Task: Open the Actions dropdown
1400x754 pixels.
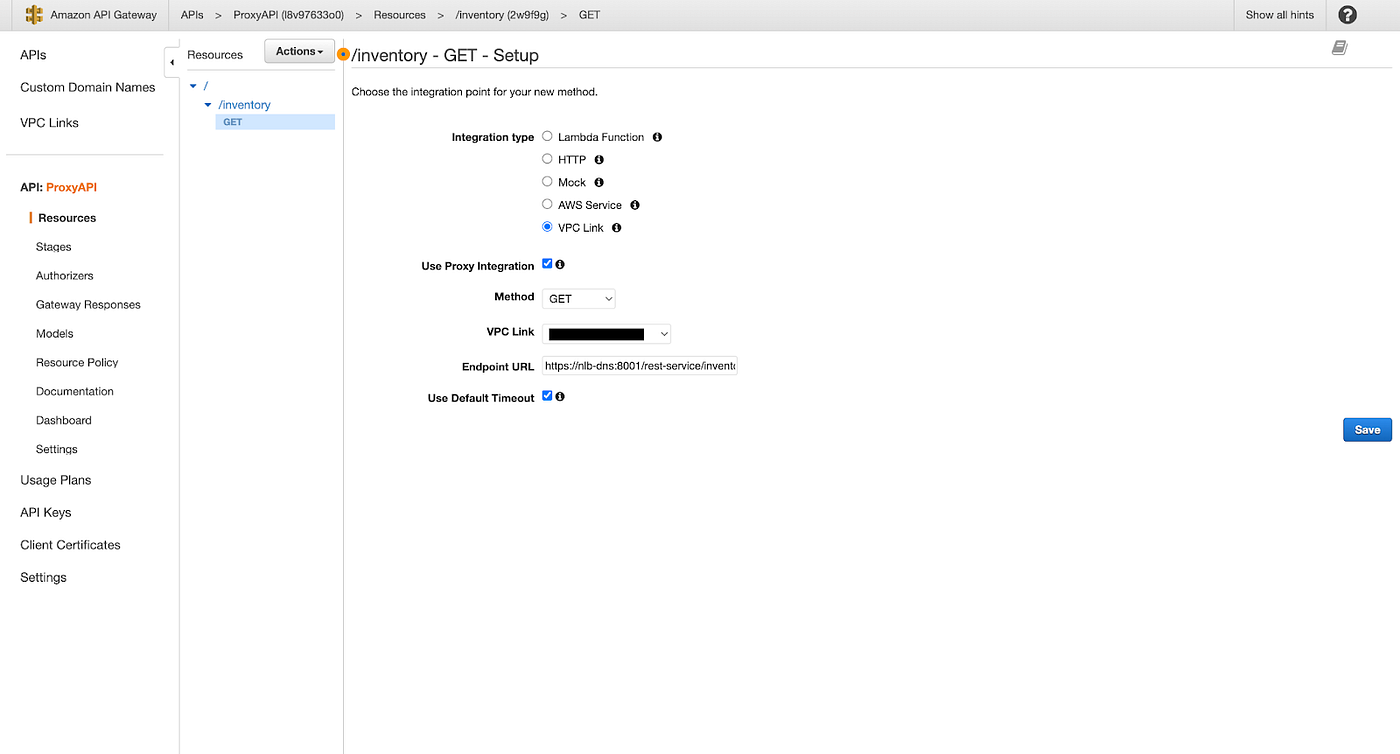Action: (x=299, y=52)
